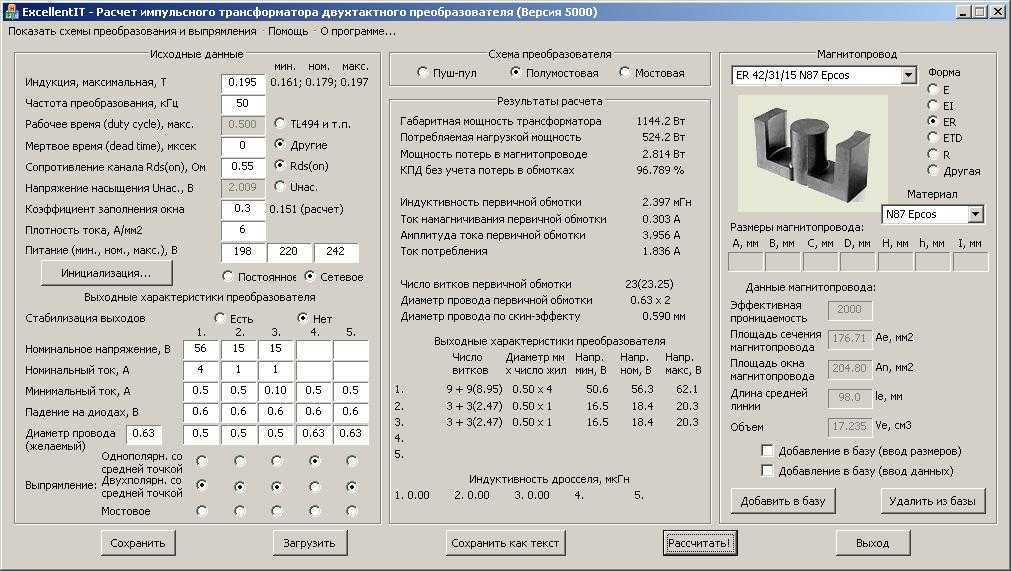Image resolution: width=1011 pixels, height=571 pixels.
Task: Select 'Однополярн.' rectification for output 3
Action: click(277, 461)
